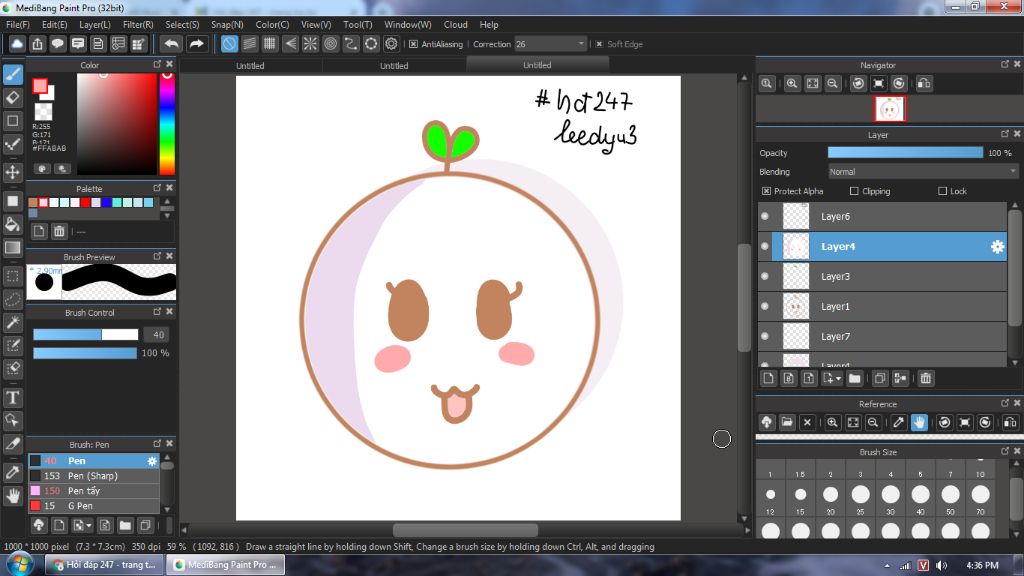Duplicate the current layer
The width and height of the screenshot is (1024, 576).
click(880, 378)
